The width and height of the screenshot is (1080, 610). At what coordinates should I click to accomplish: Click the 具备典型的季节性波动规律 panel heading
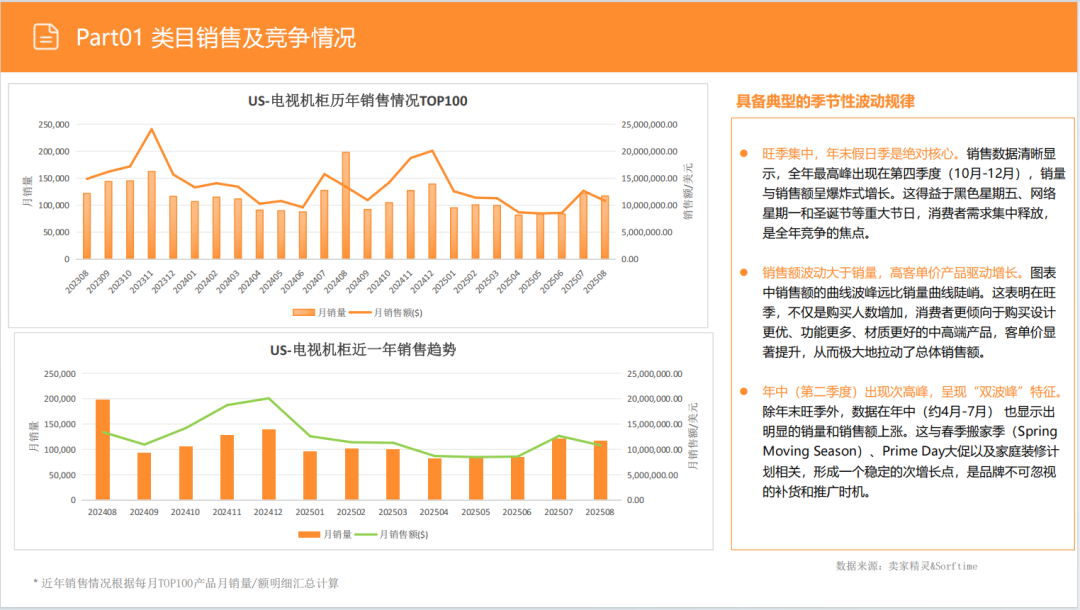(828, 100)
